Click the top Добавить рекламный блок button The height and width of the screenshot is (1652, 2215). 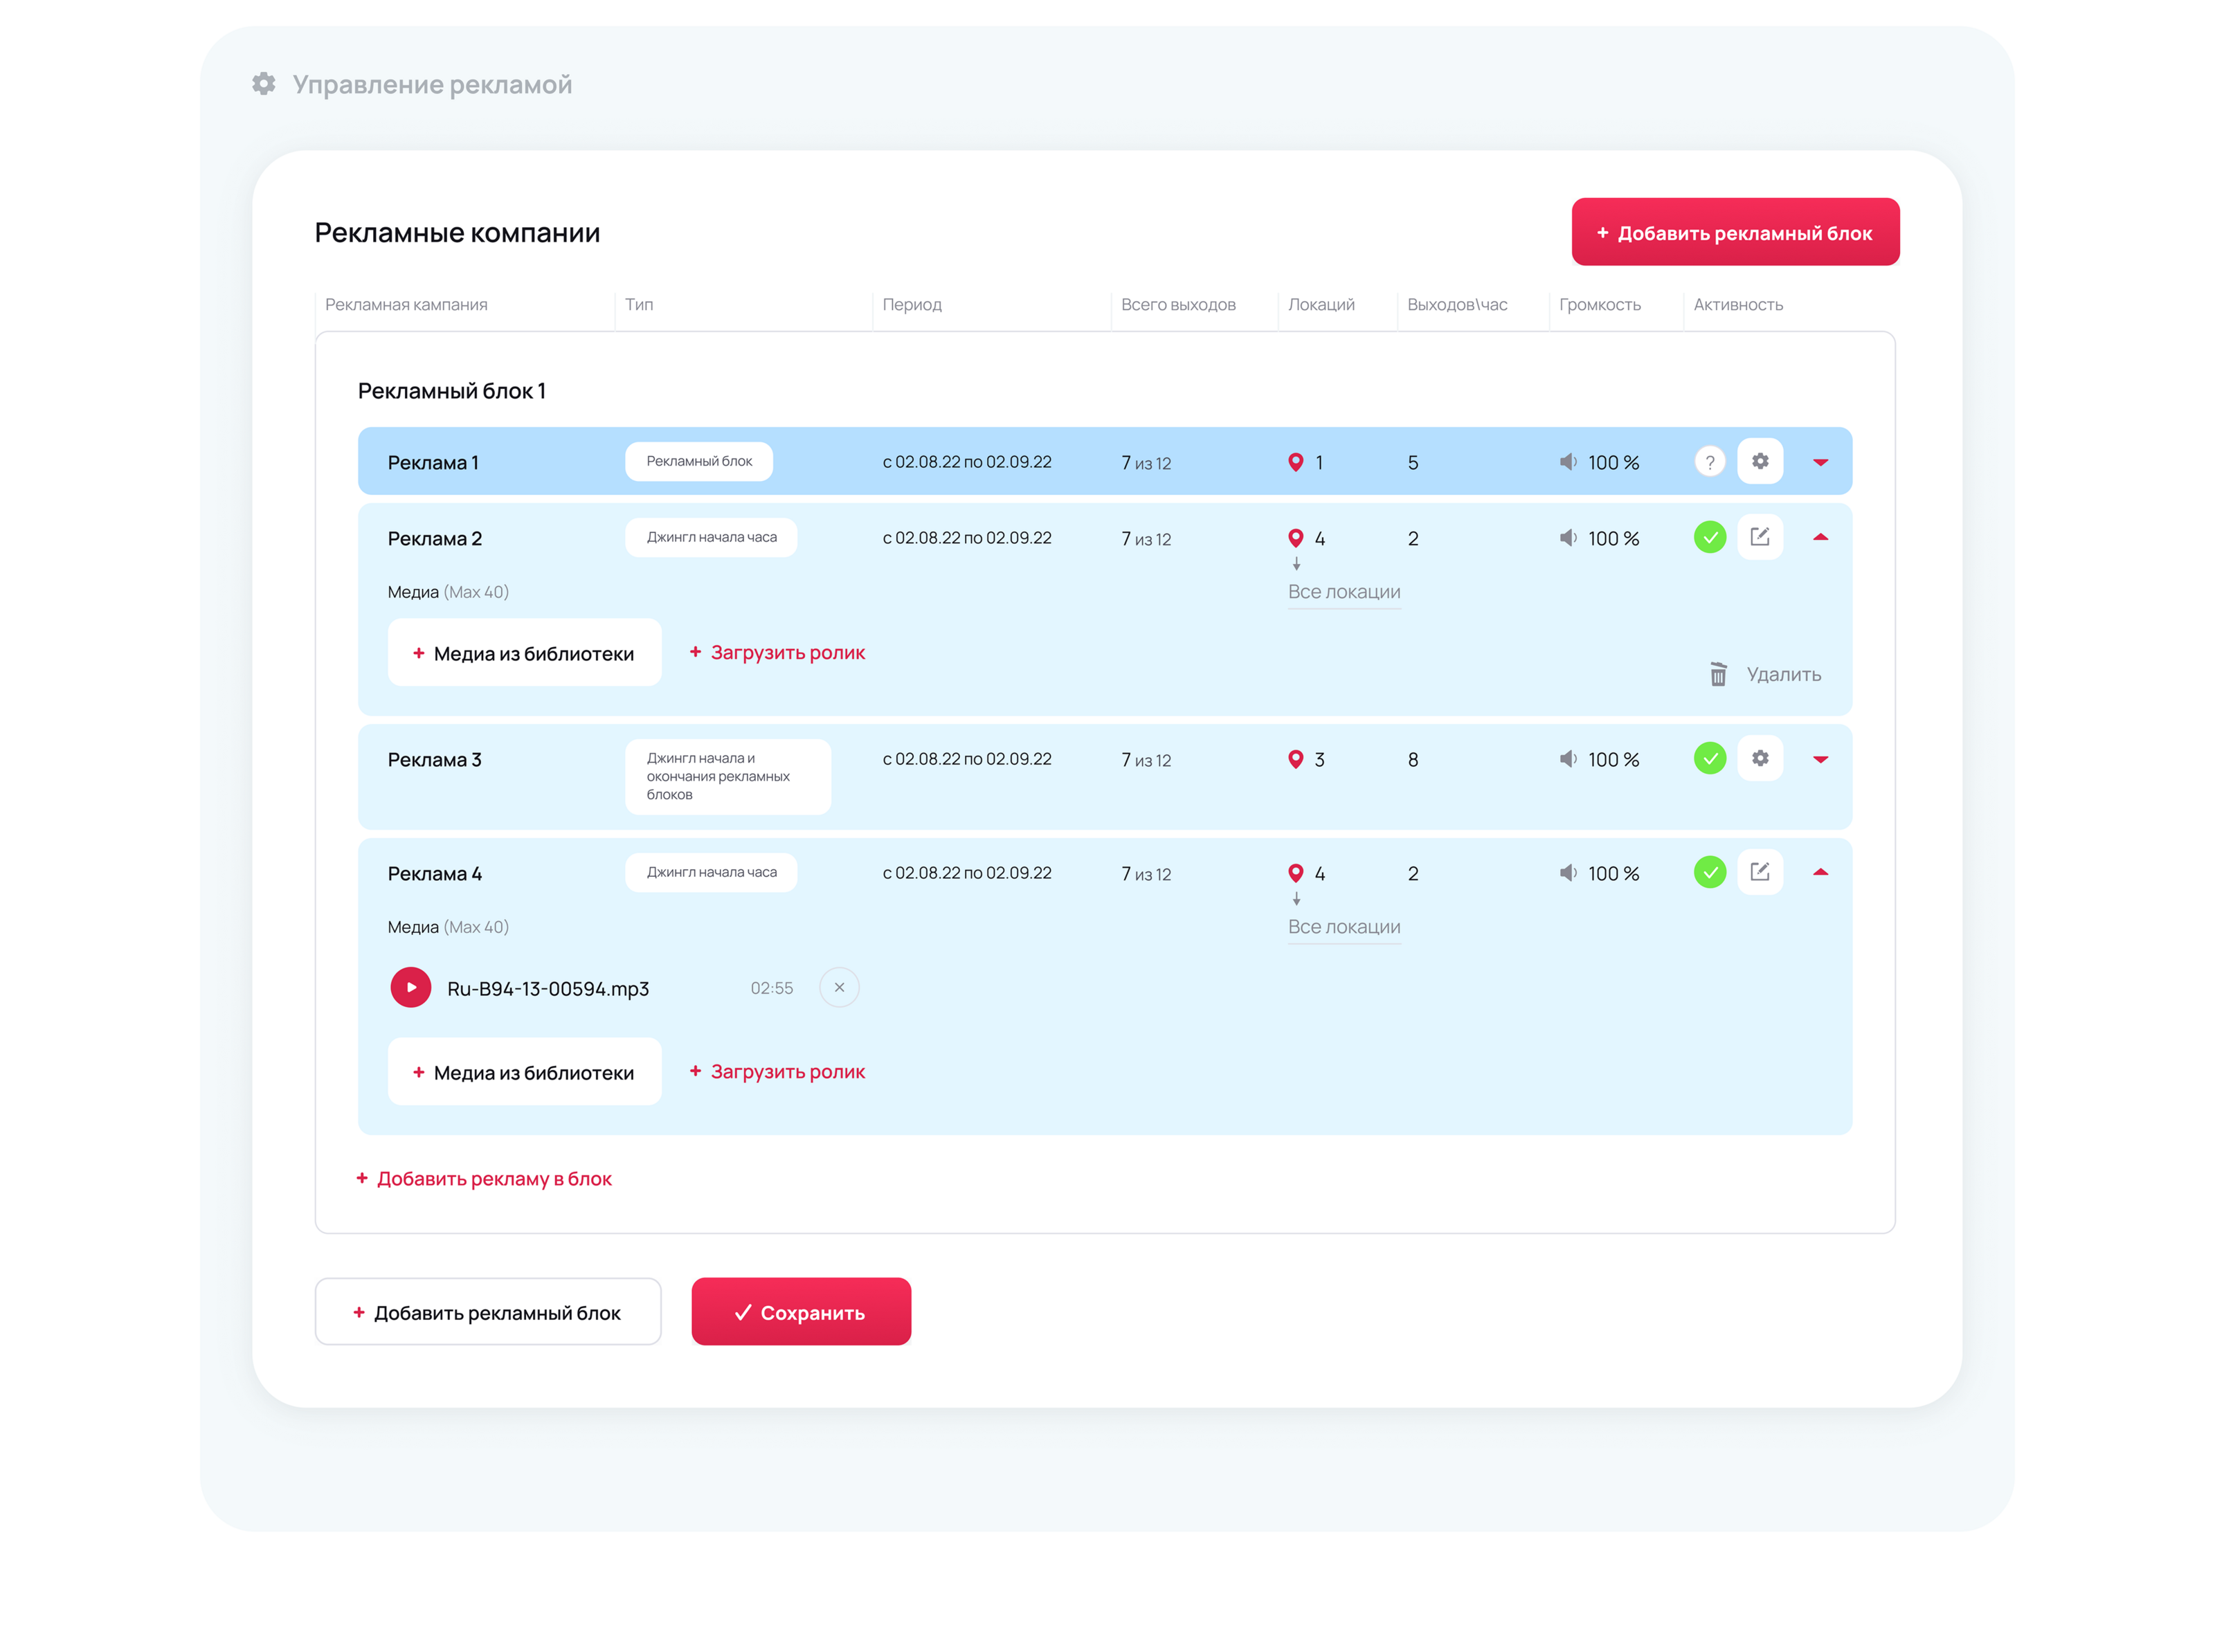point(1734,232)
